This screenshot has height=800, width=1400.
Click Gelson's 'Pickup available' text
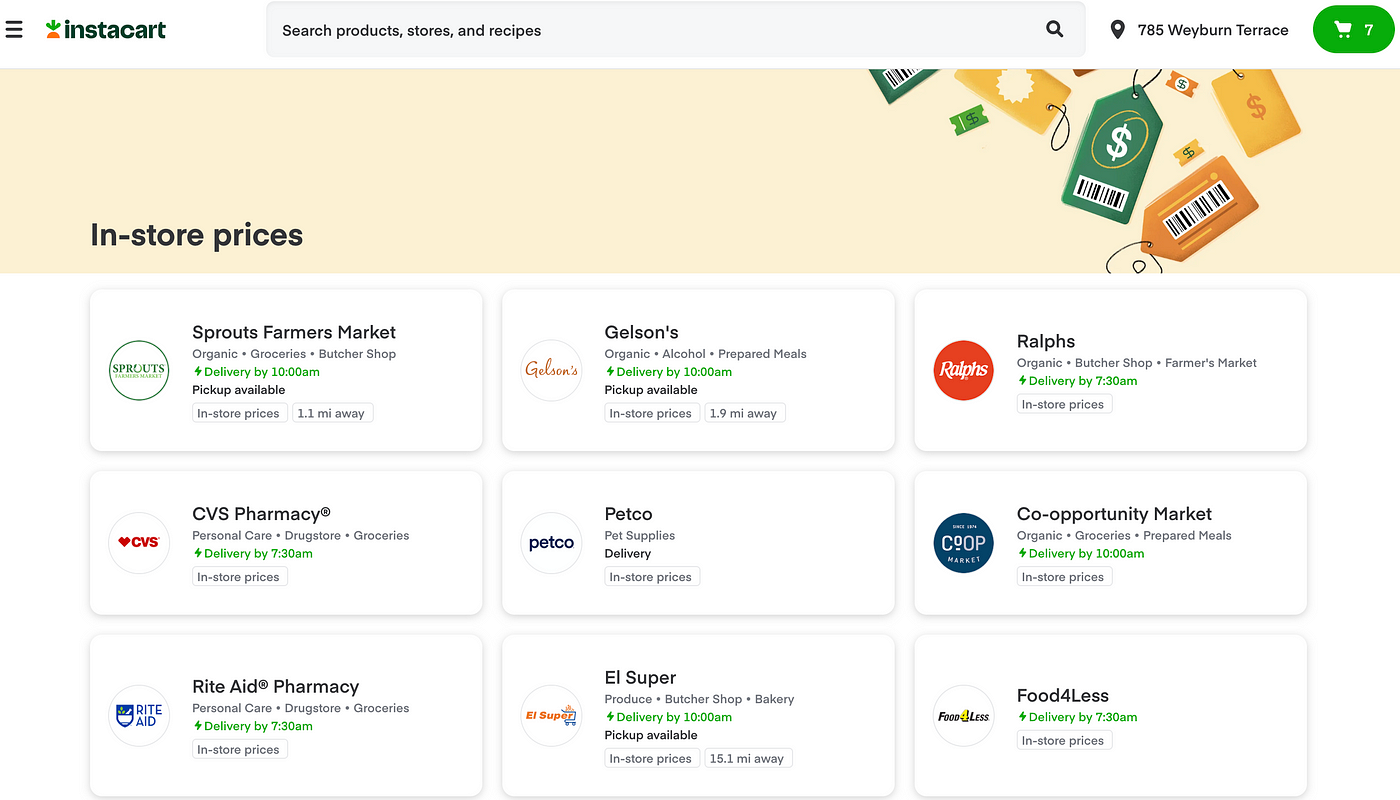[x=651, y=390]
